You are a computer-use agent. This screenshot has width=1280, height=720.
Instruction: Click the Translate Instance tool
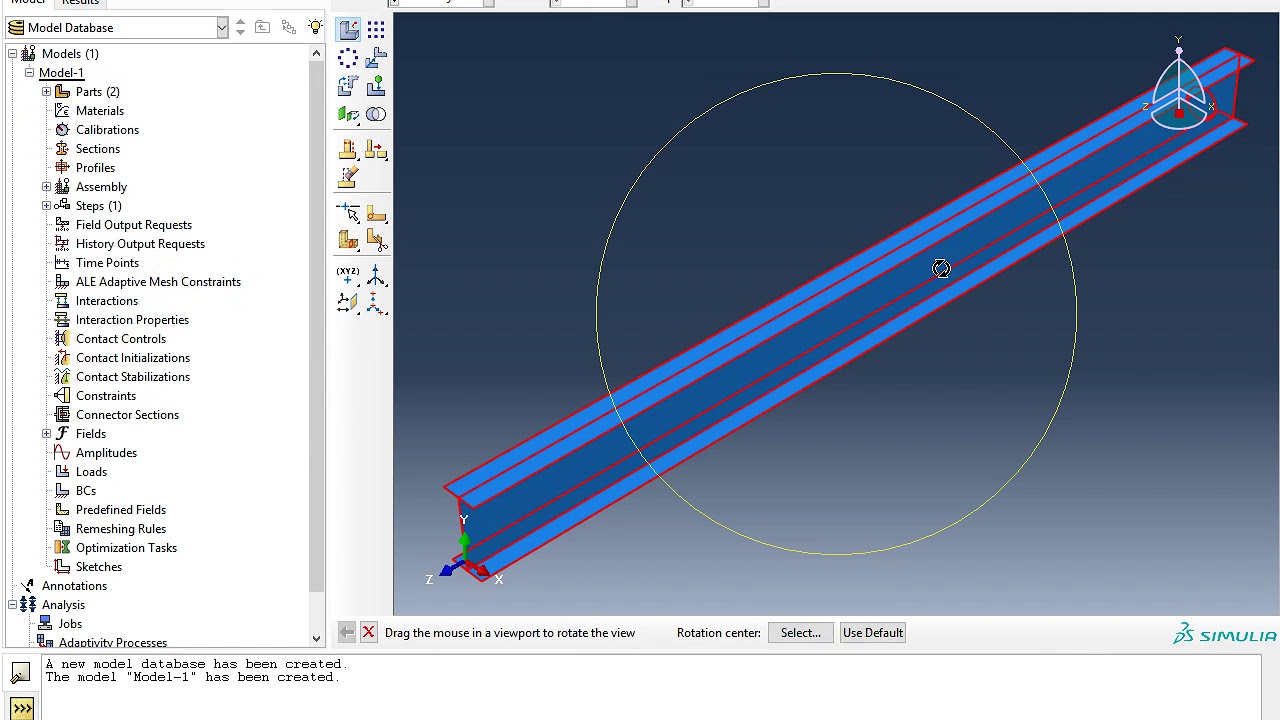tap(376, 58)
